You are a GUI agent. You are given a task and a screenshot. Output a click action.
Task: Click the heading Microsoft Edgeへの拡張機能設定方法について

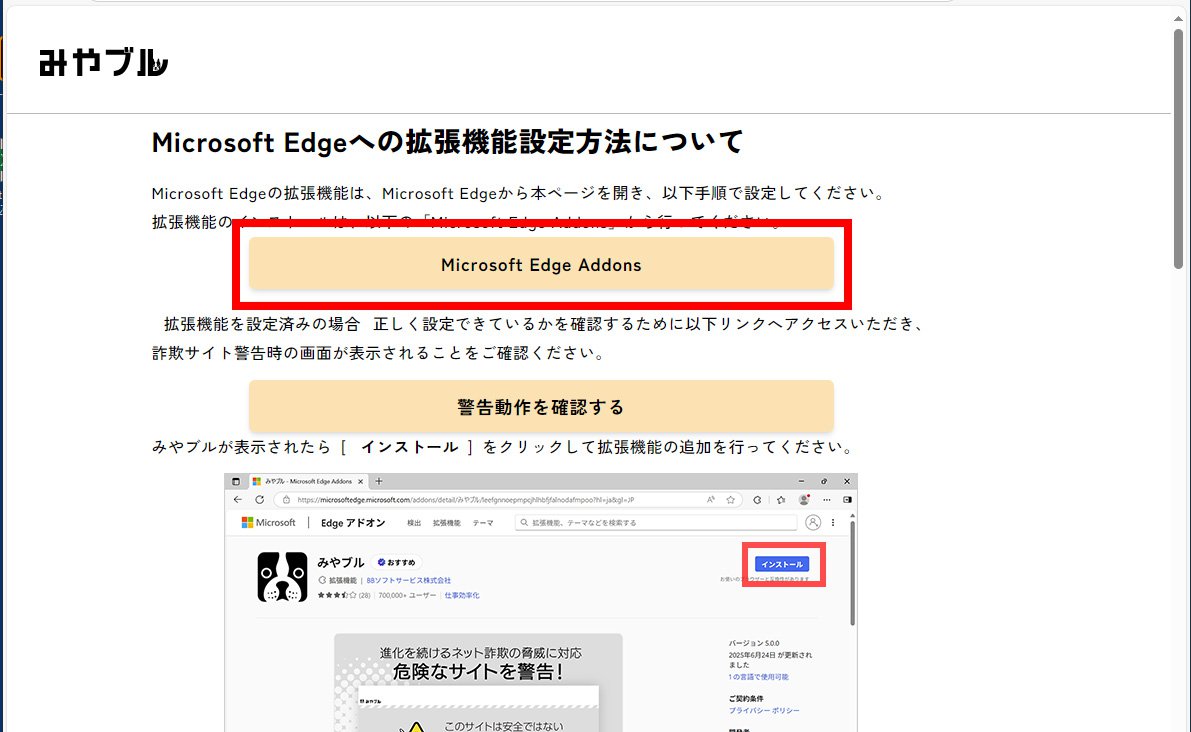pyautogui.click(x=447, y=142)
